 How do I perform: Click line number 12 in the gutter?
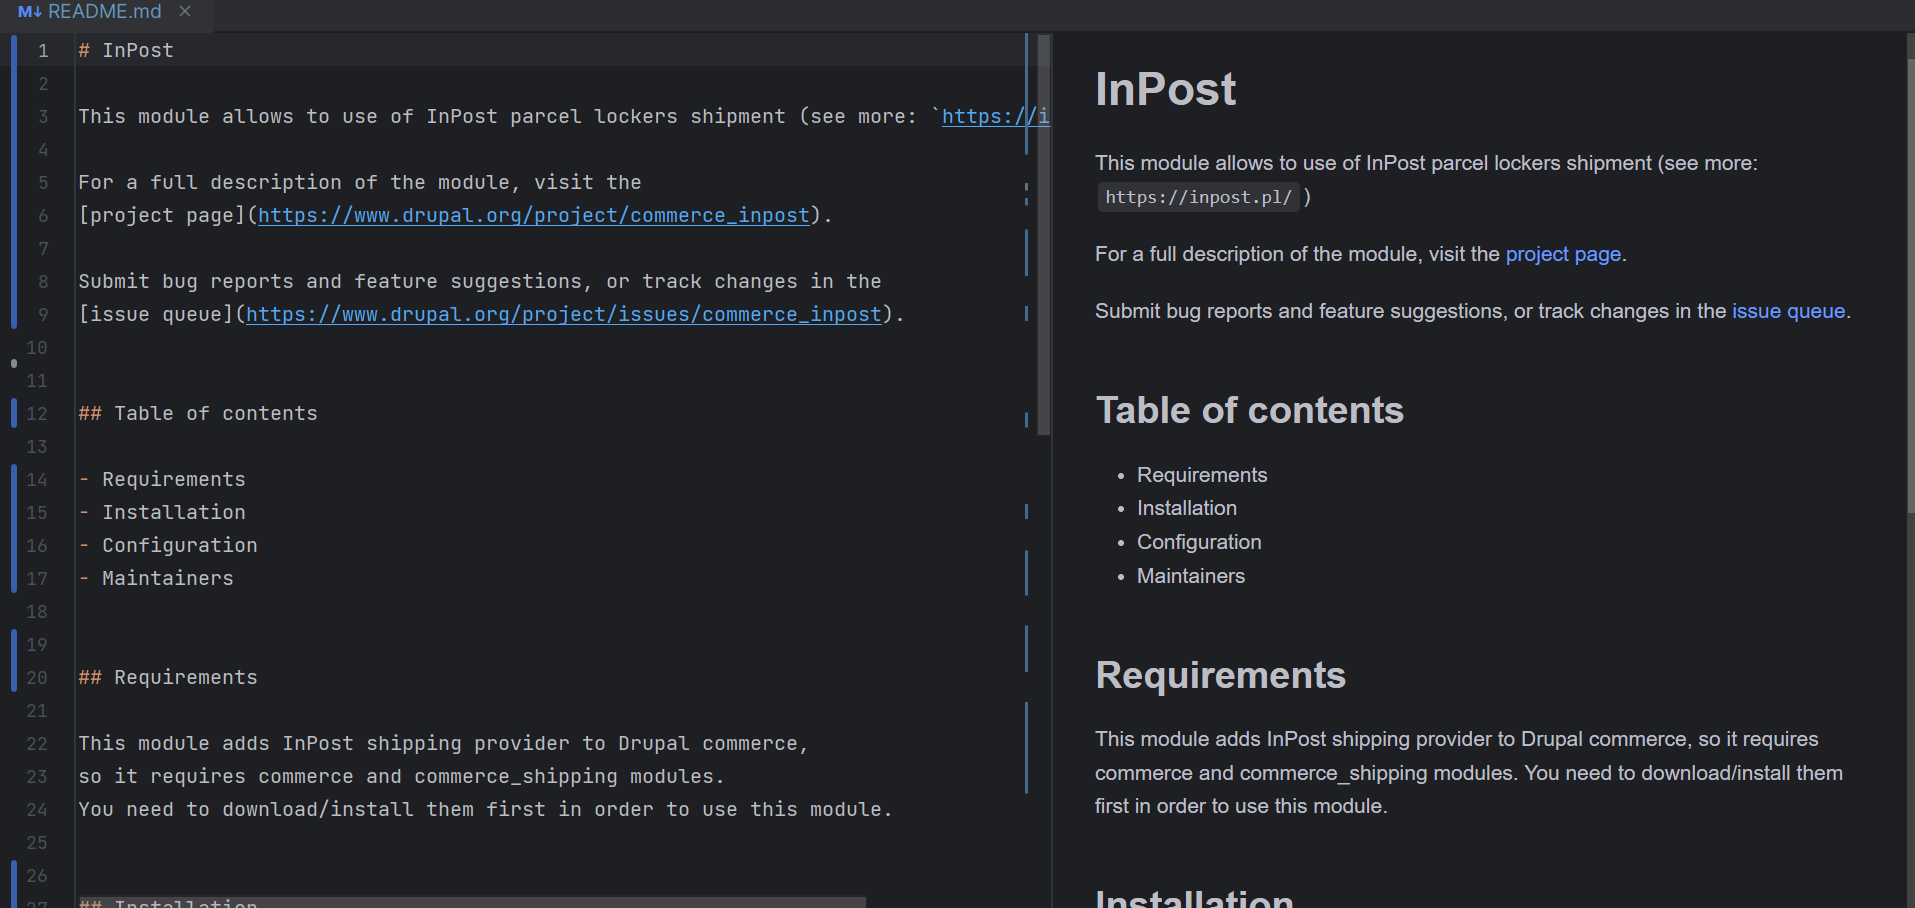click(37, 413)
